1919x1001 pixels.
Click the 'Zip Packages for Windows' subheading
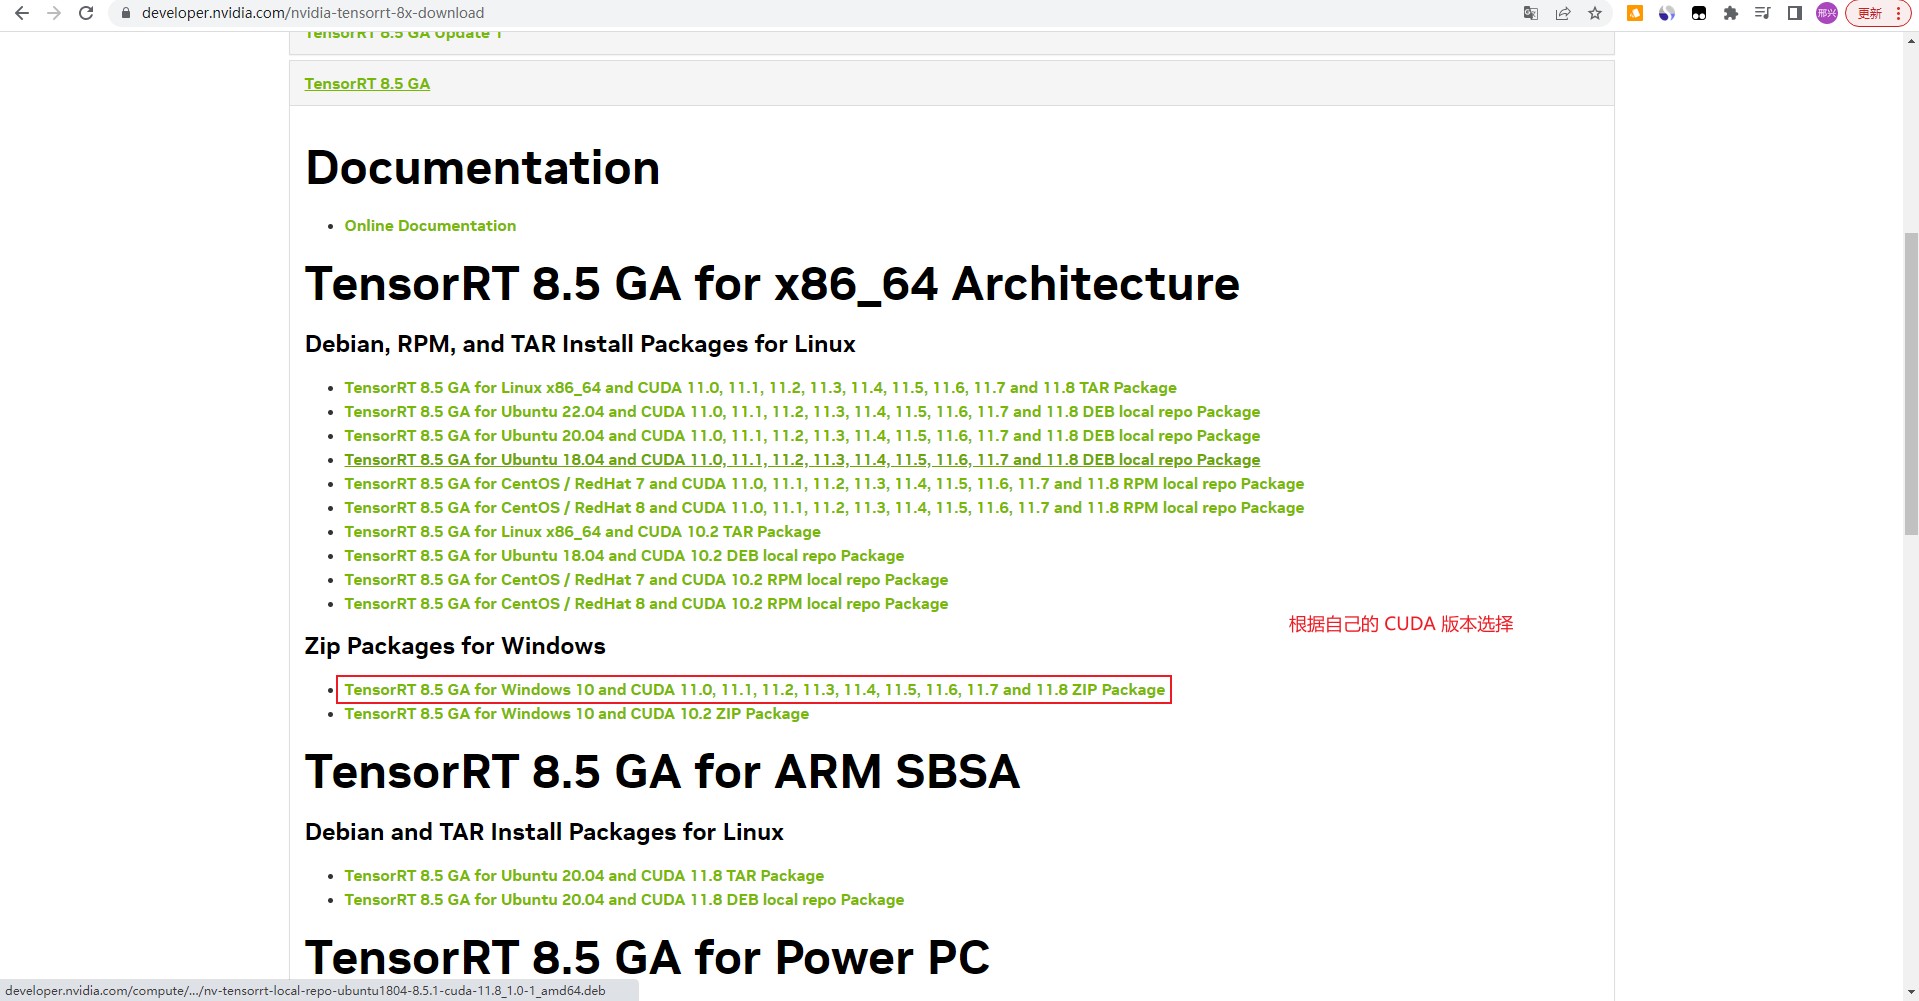455,646
